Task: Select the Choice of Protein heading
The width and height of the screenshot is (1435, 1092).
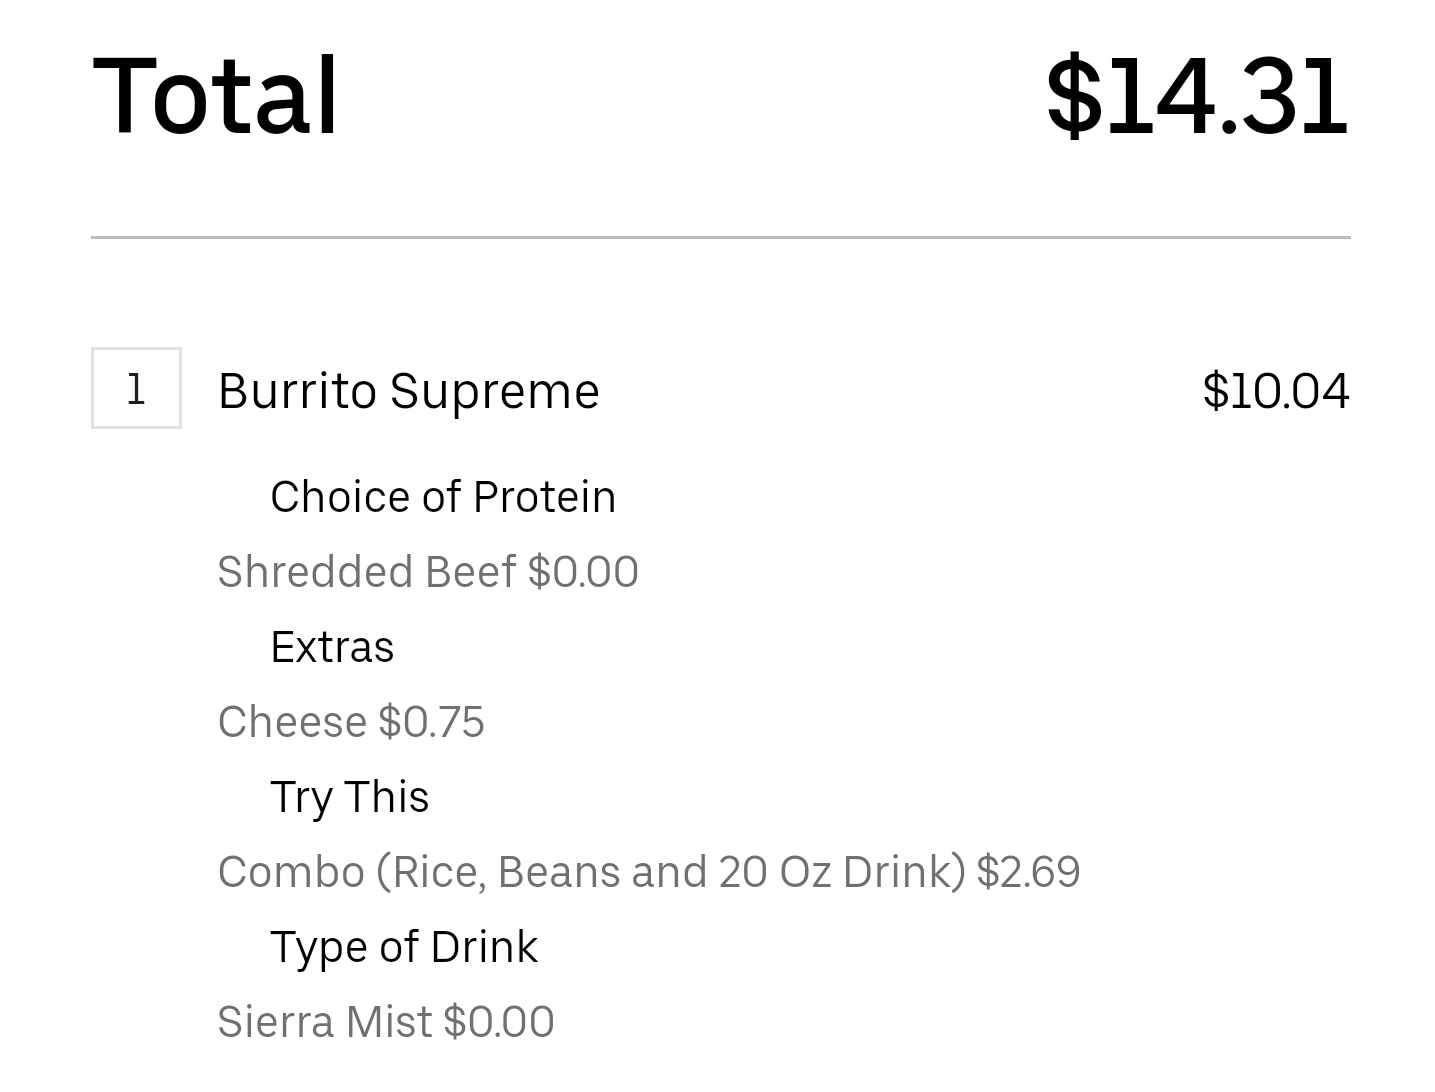Action: [x=443, y=497]
